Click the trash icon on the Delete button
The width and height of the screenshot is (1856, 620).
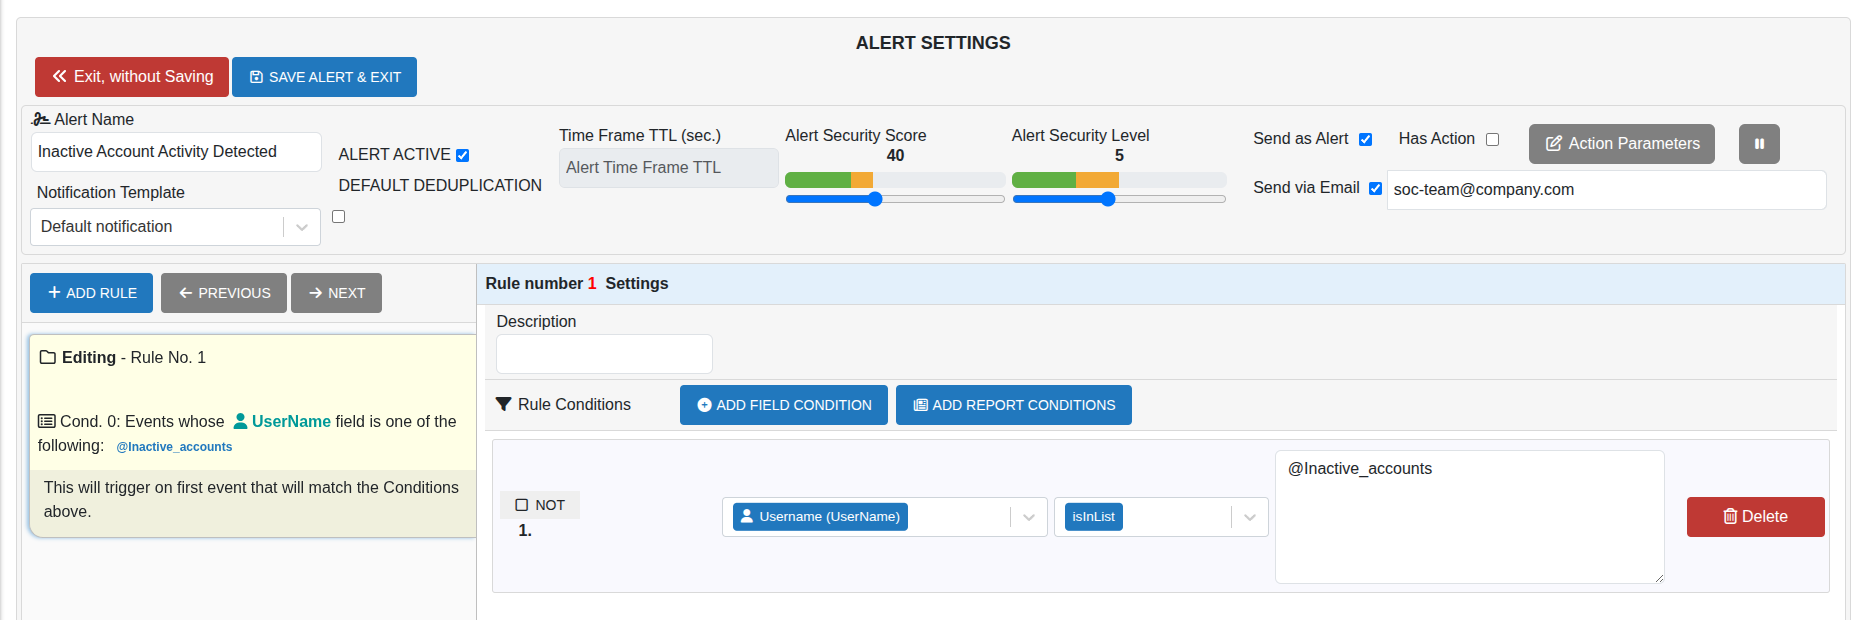point(1730,516)
